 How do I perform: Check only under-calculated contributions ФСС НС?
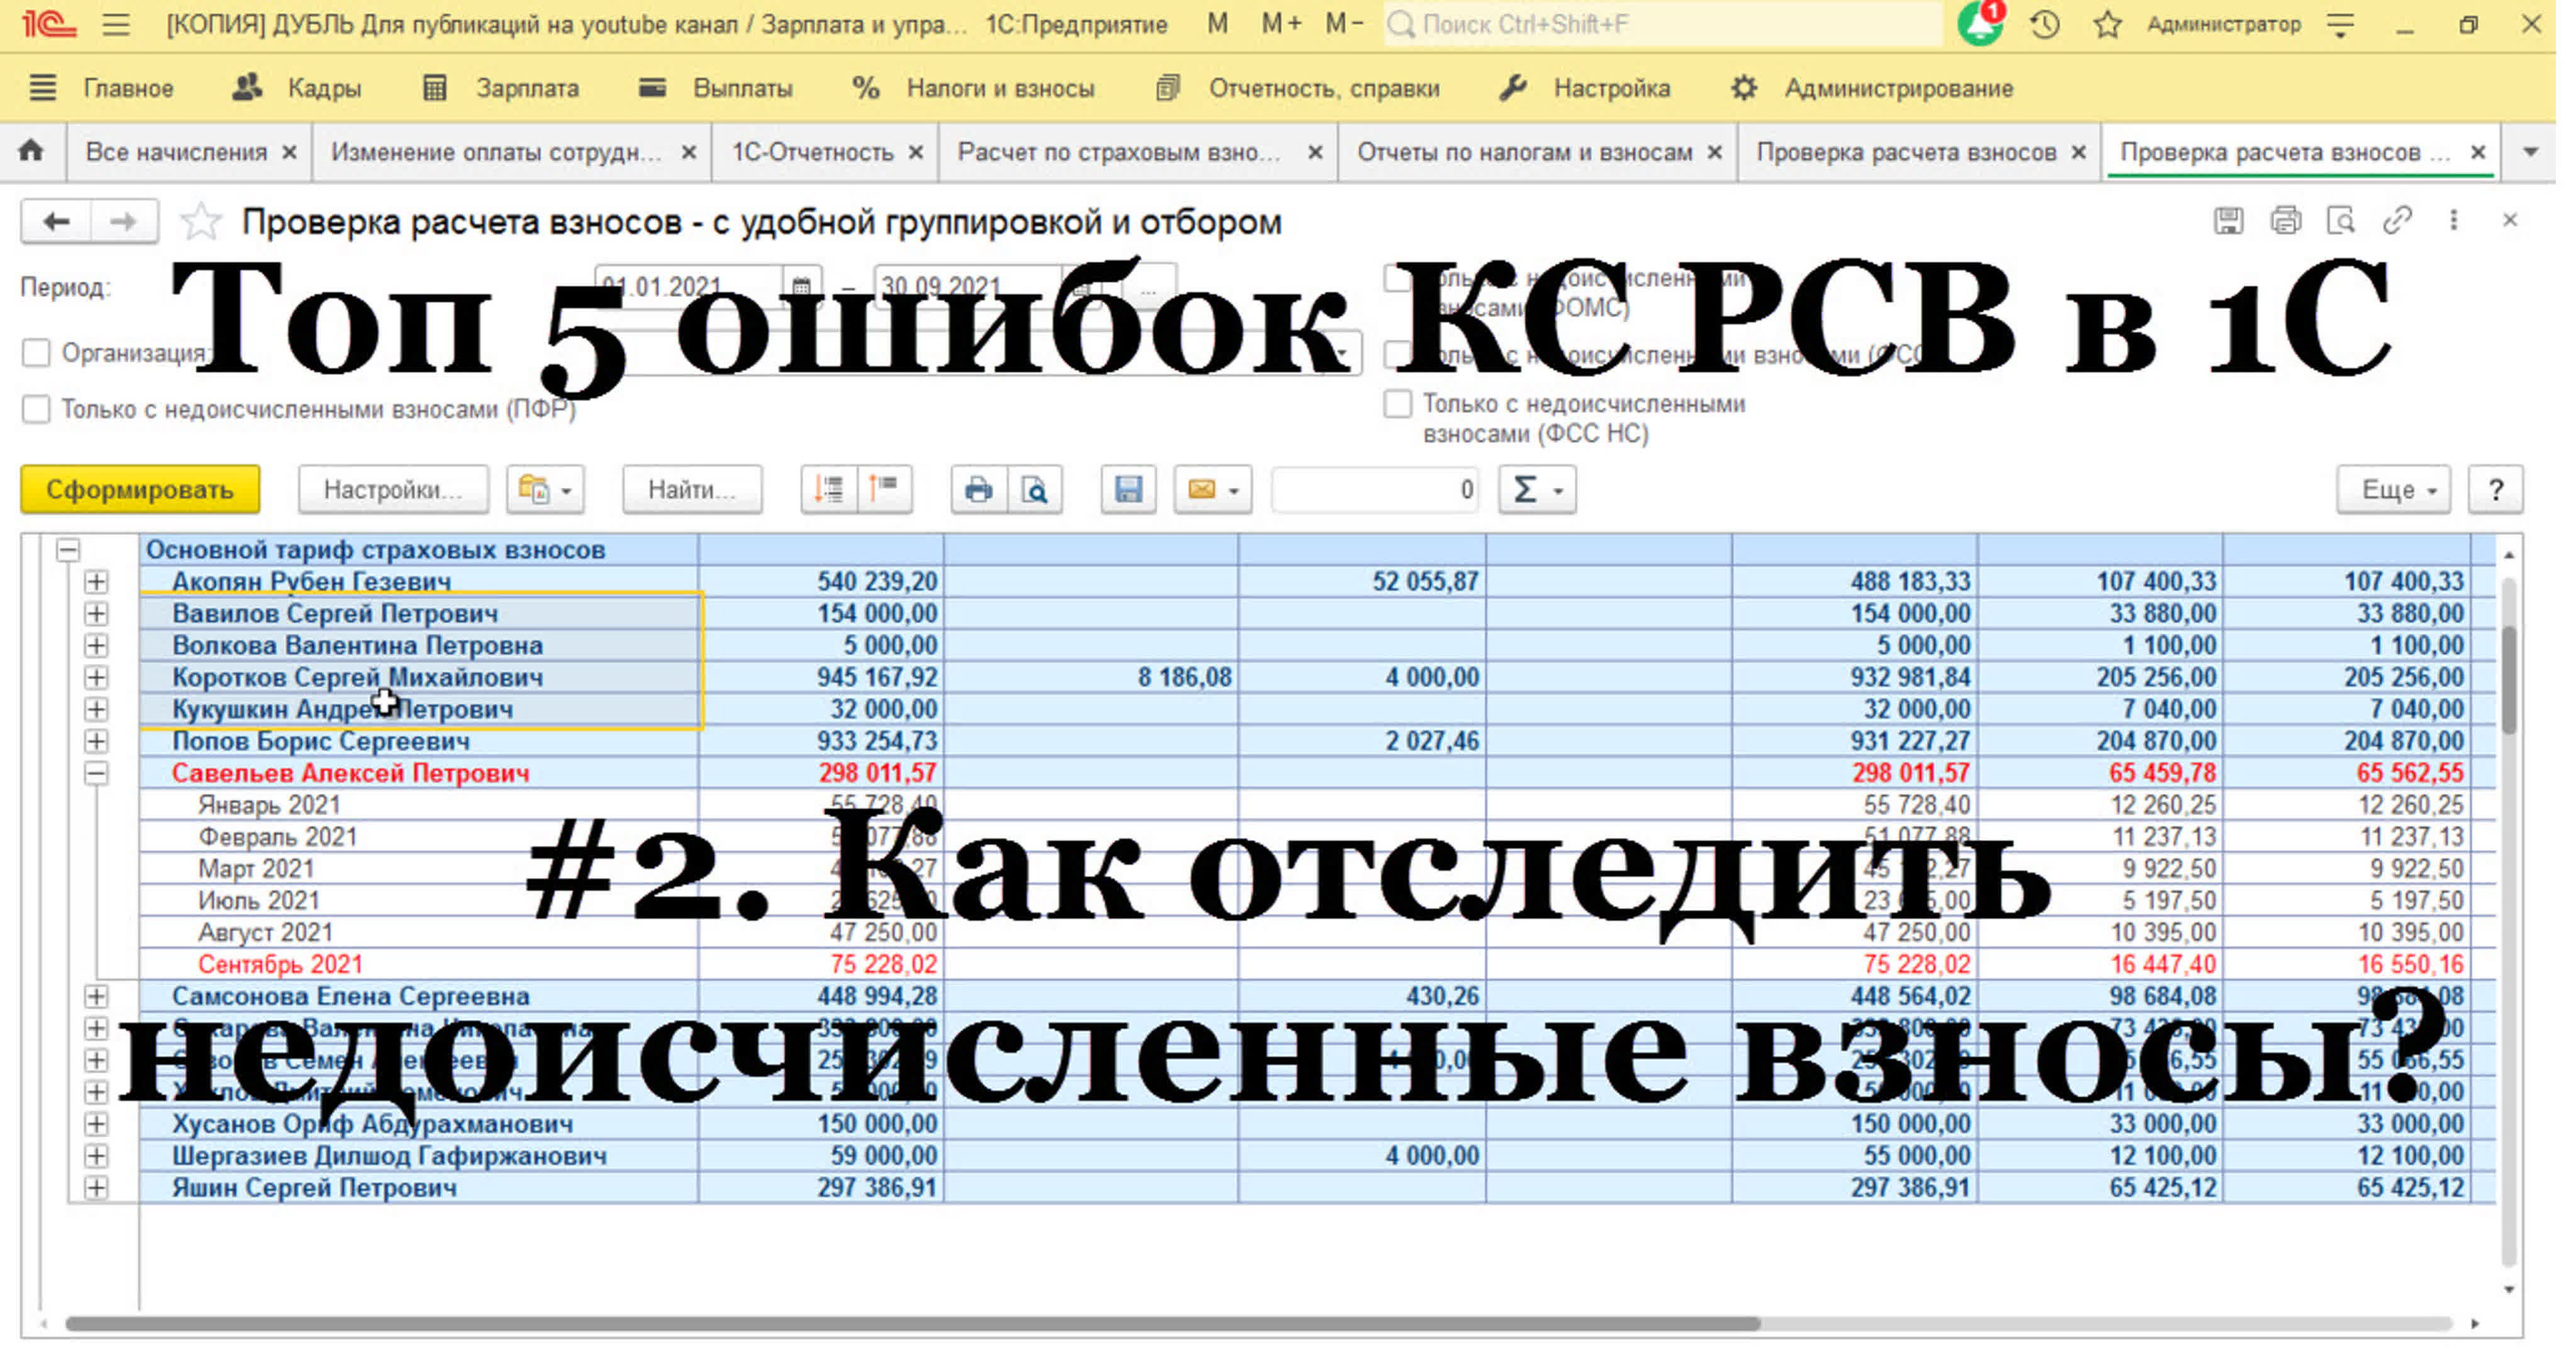coord(1397,404)
